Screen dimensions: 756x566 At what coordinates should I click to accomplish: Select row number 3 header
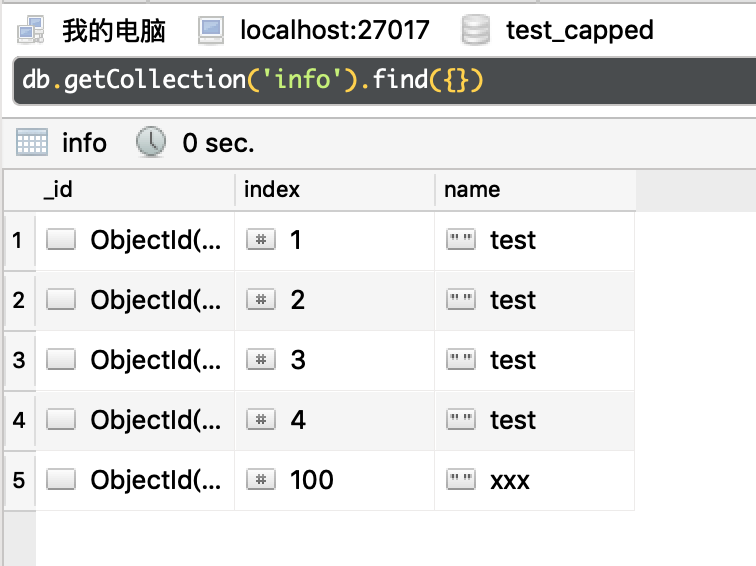pos(19,360)
